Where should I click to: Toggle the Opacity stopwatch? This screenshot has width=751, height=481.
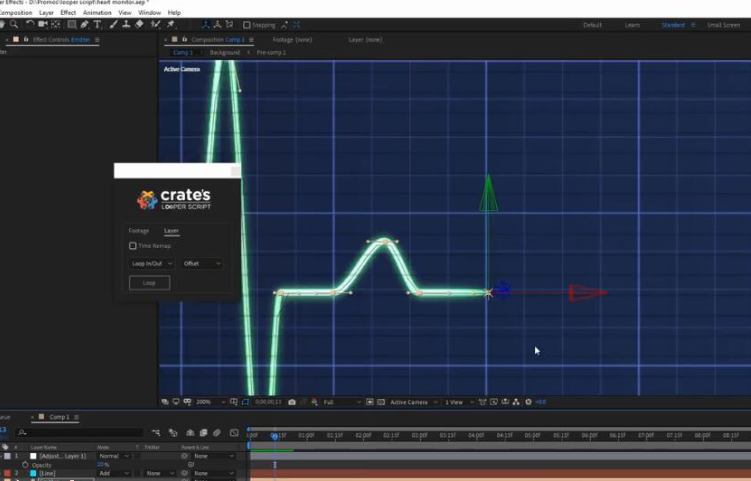[24, 464]
